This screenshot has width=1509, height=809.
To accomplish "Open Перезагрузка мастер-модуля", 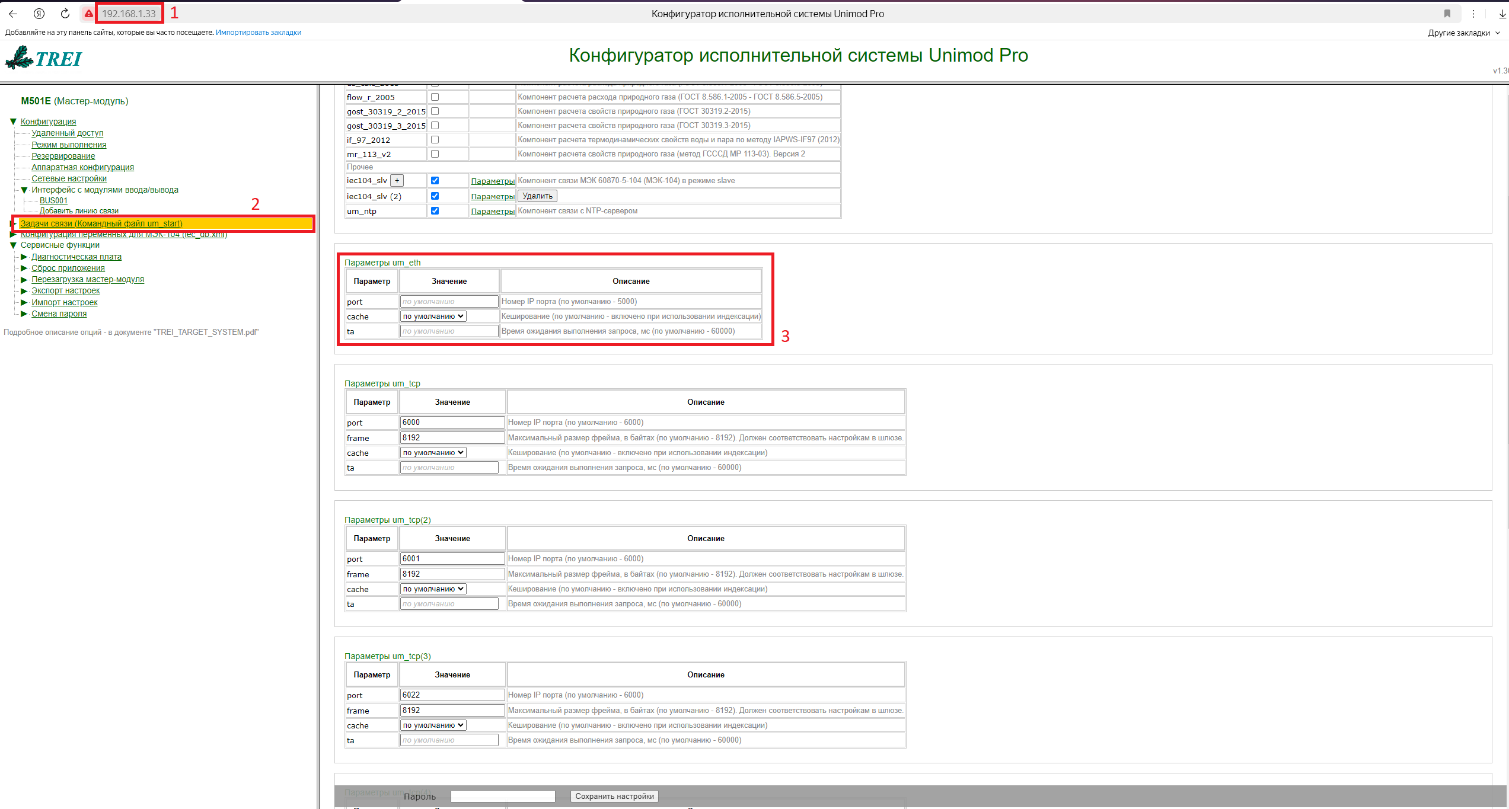I will [x=88, y=279].
